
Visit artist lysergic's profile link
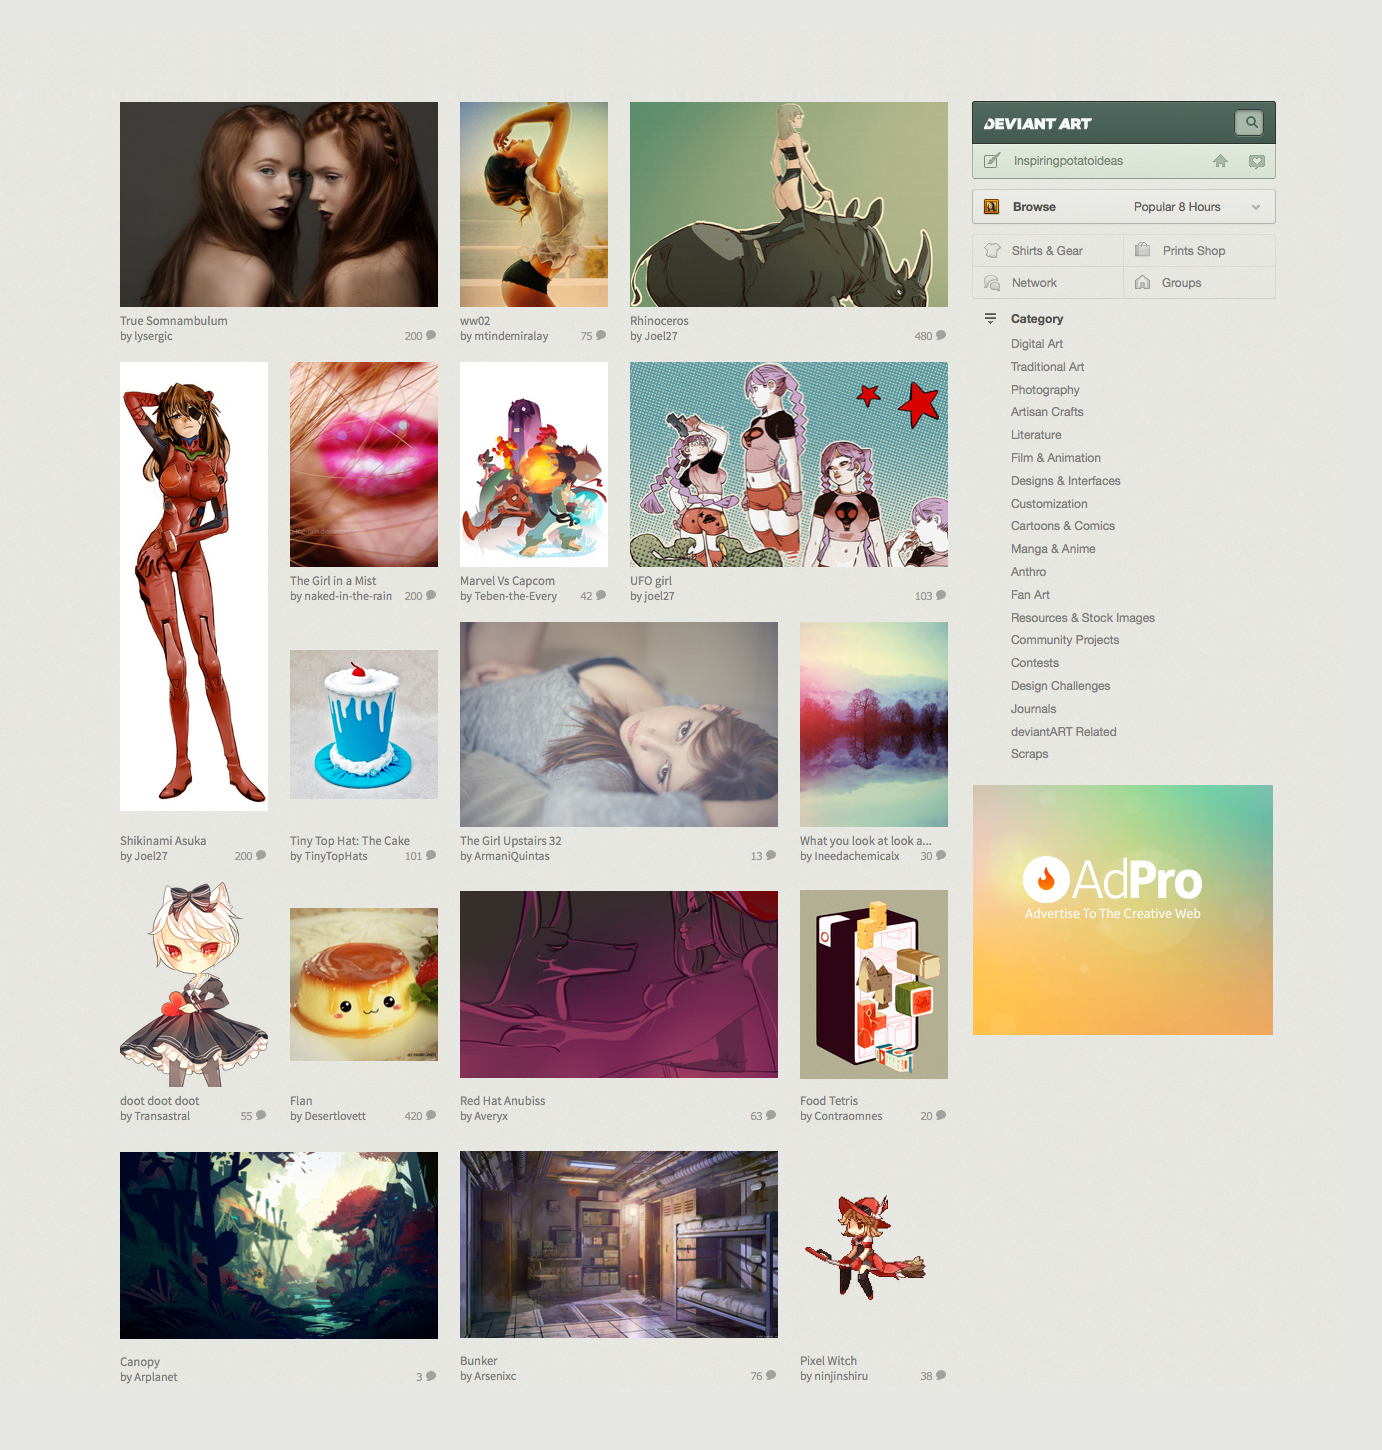point(153,336)
